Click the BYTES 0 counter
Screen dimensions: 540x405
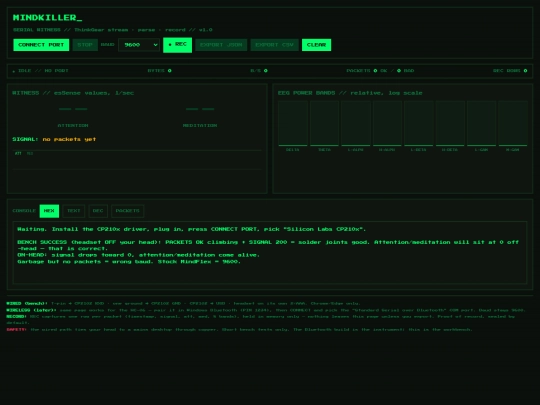tap(159, 71)
